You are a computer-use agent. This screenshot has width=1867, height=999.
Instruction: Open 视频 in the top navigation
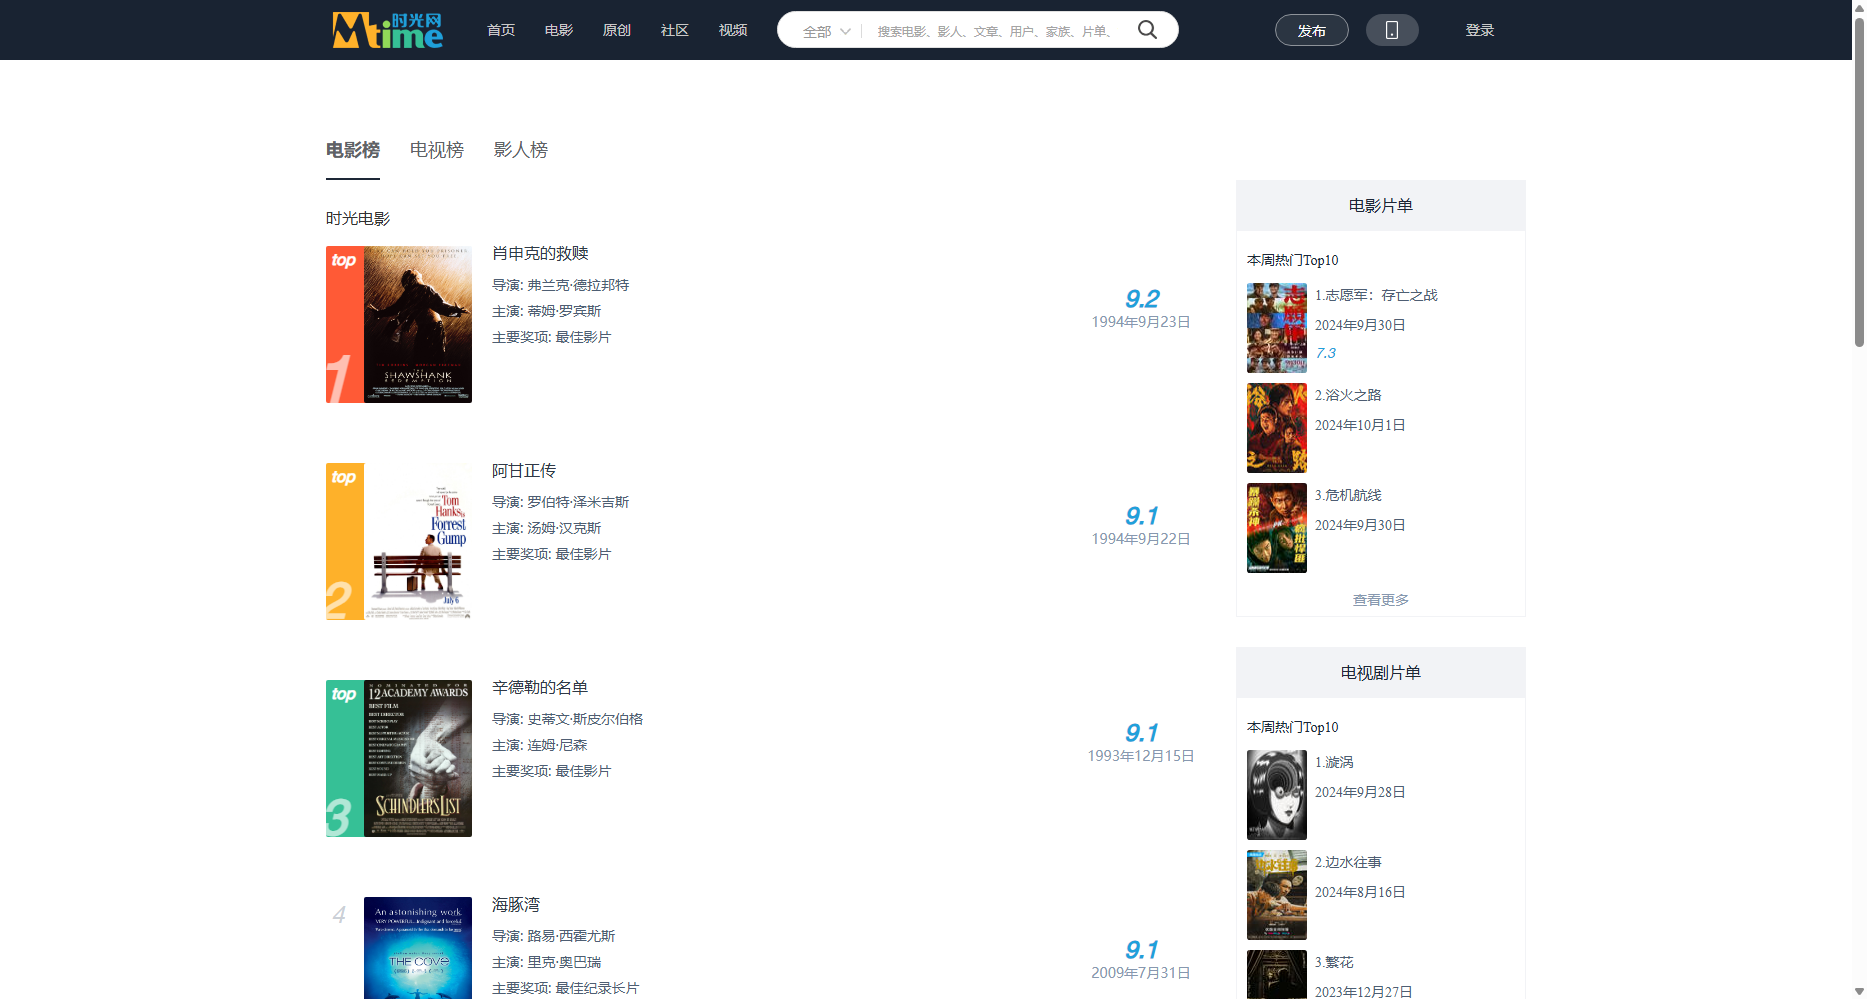point(733,30)
